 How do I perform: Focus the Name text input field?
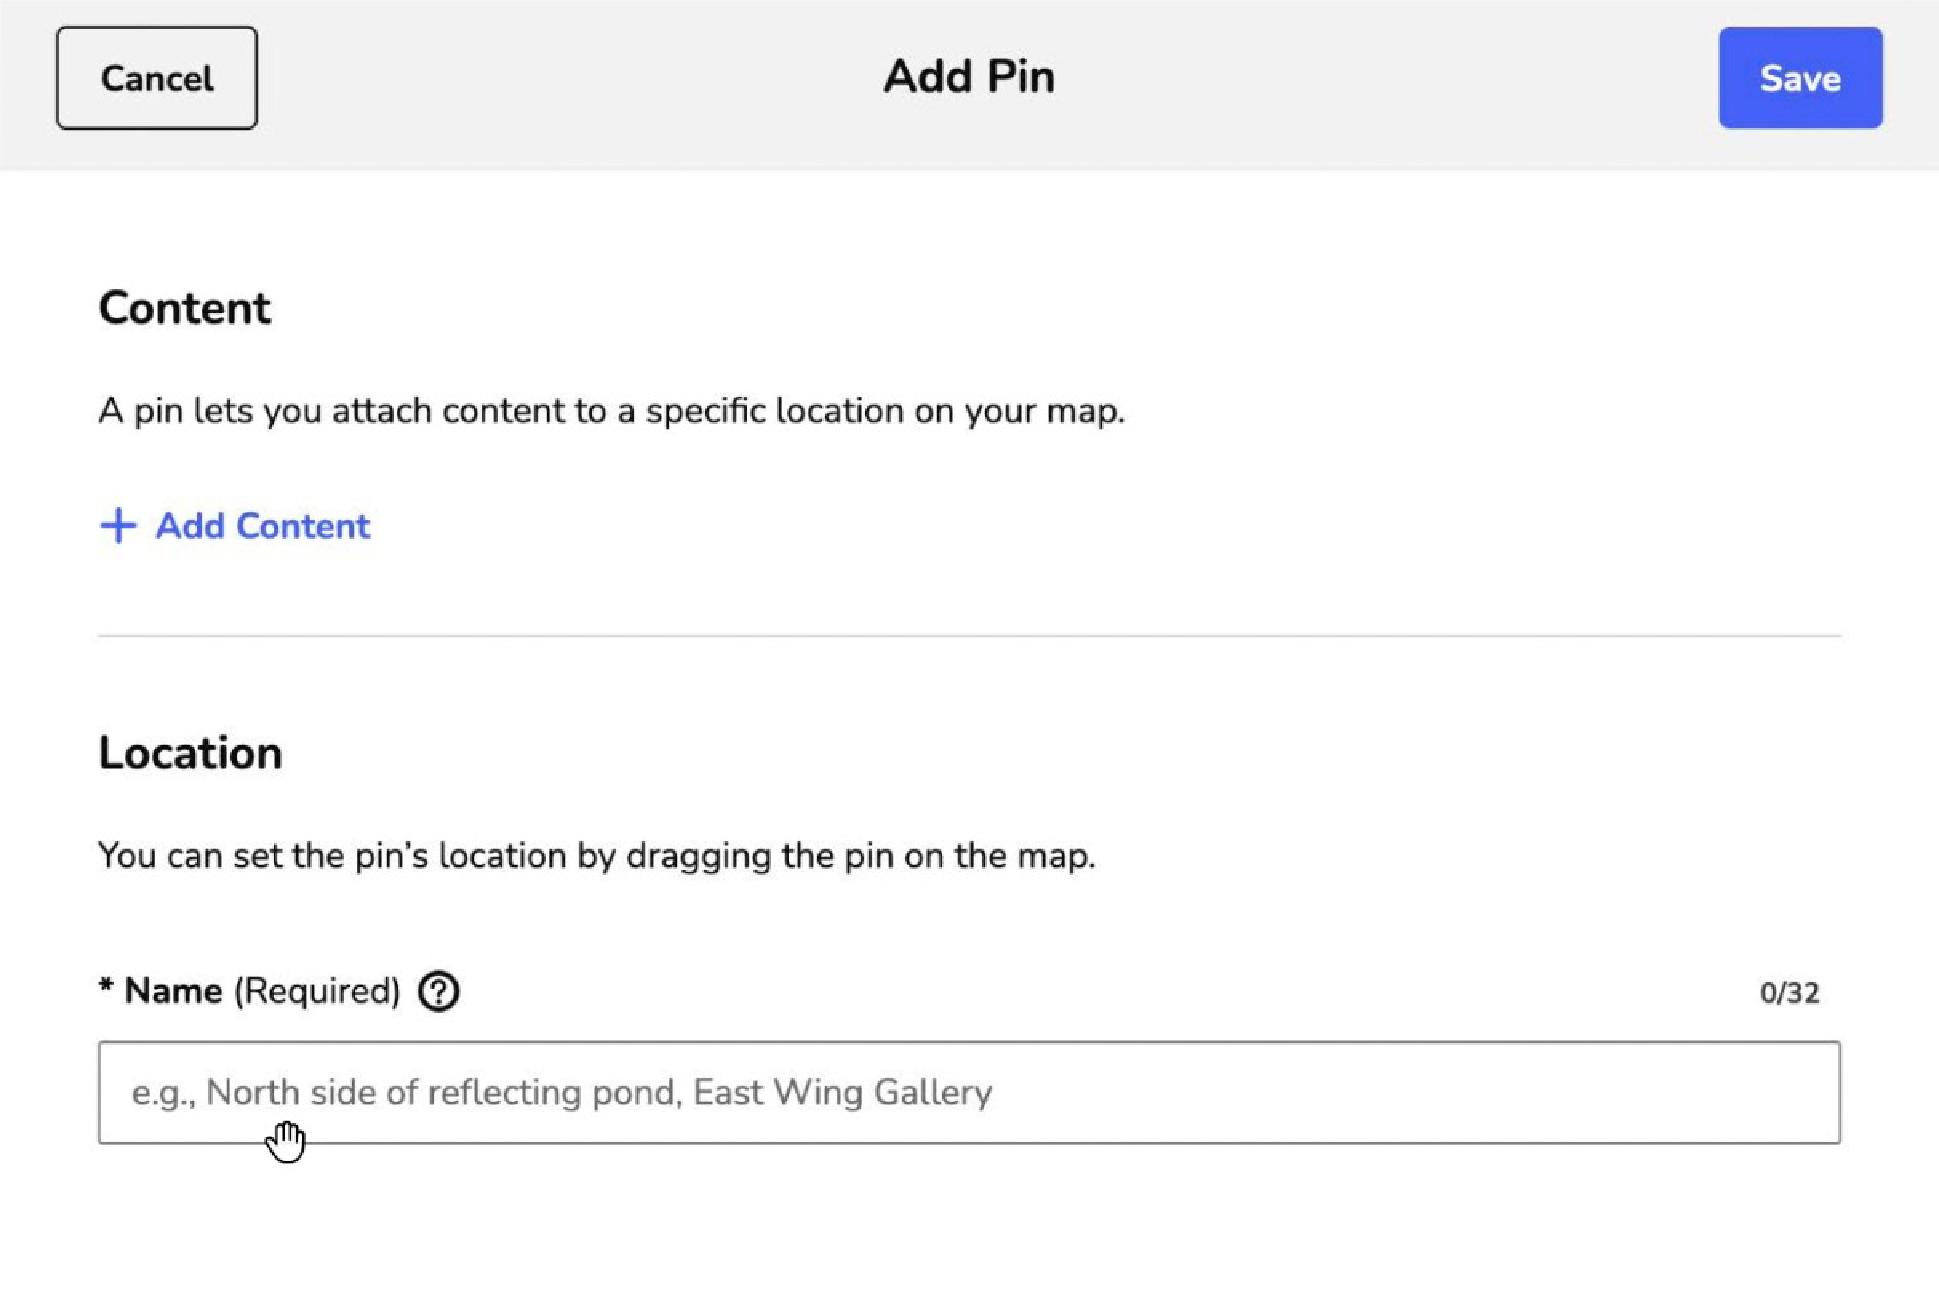tap(968, 1092)
